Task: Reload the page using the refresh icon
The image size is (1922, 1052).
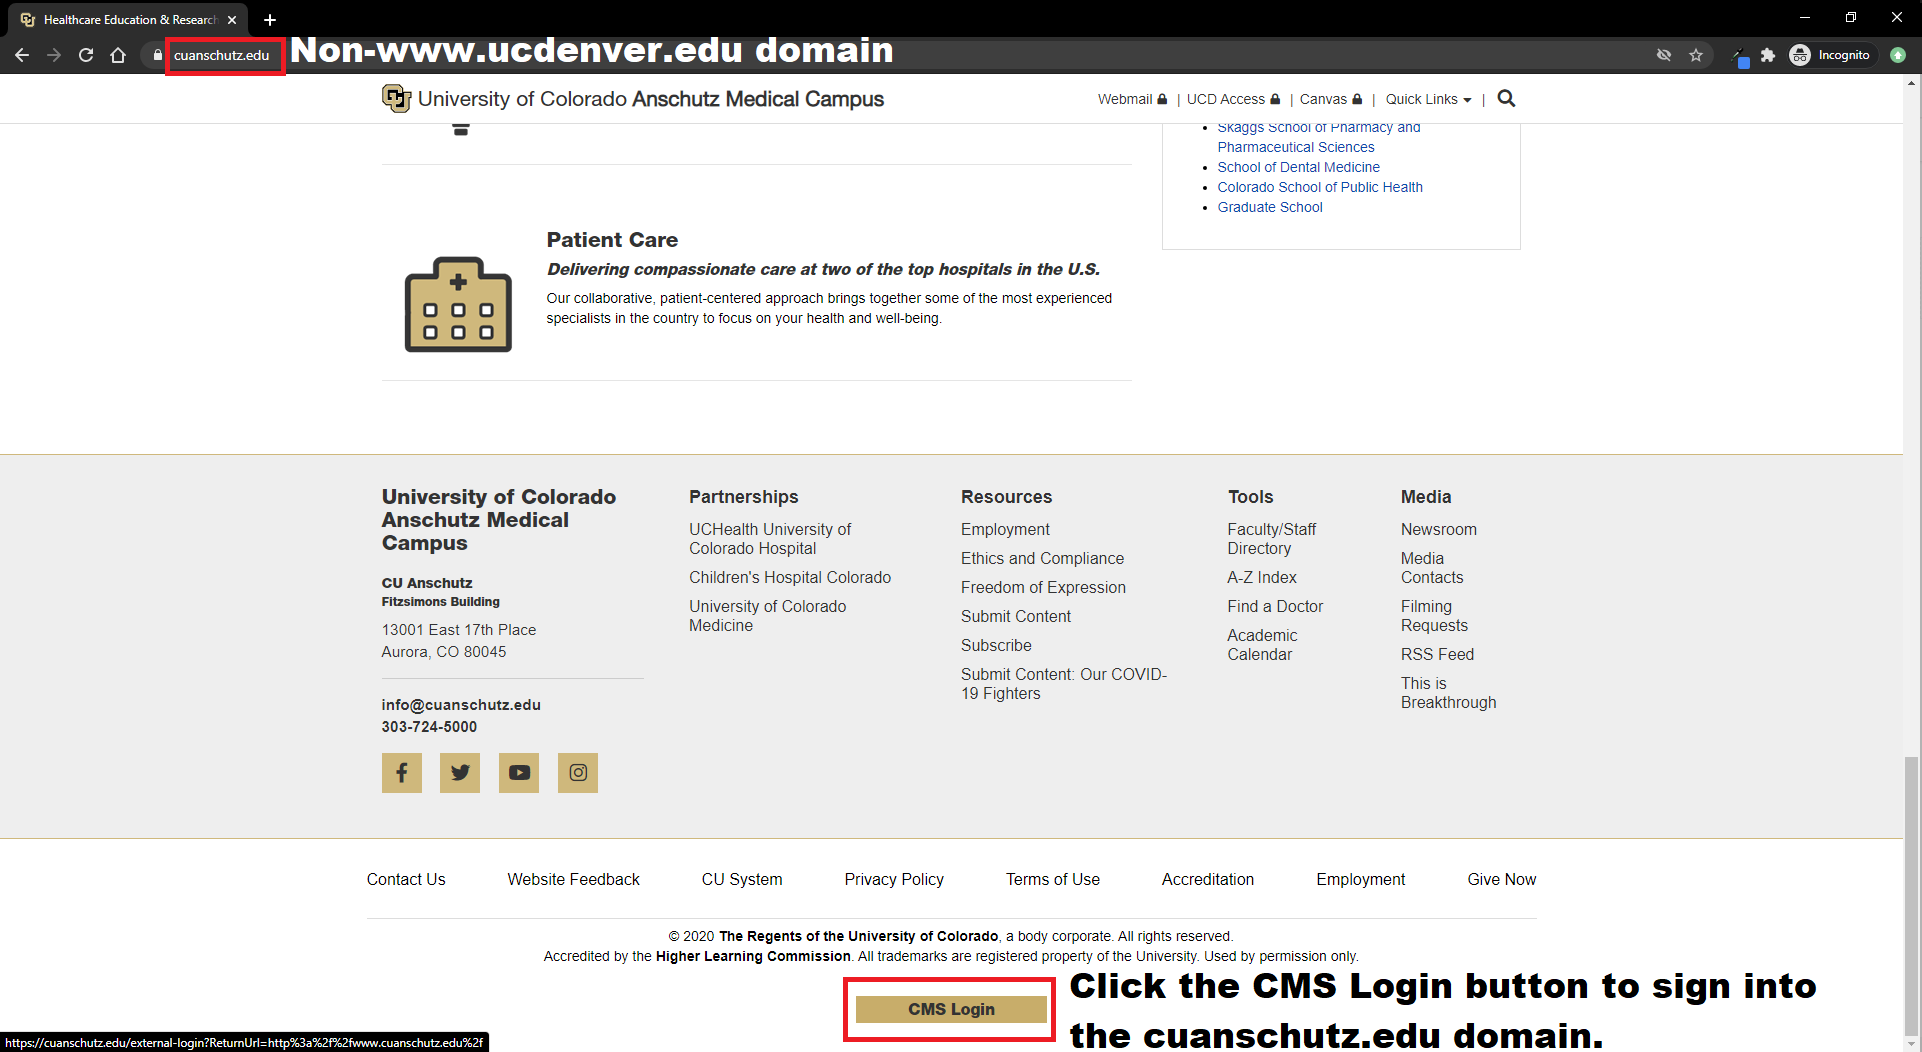Action: pos(86,55)
